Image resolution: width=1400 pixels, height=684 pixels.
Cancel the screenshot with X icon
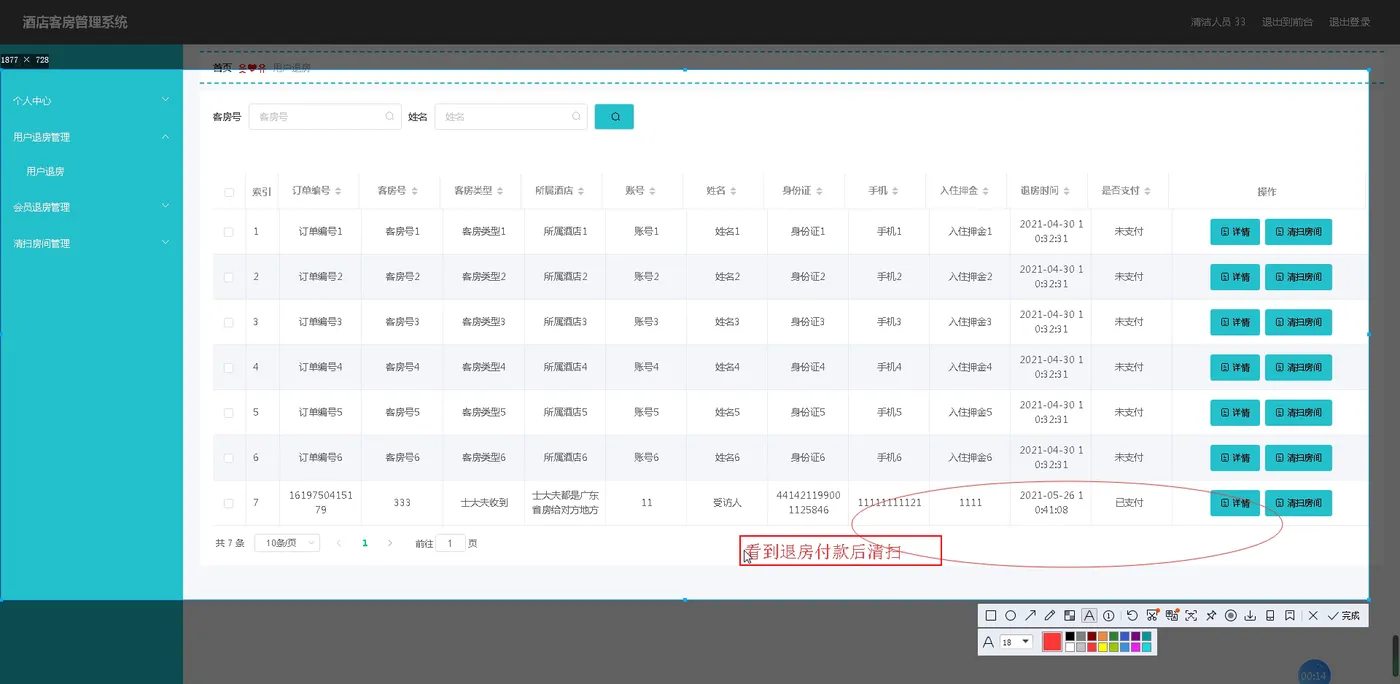pyautogui.click(x=1313, y=616)
